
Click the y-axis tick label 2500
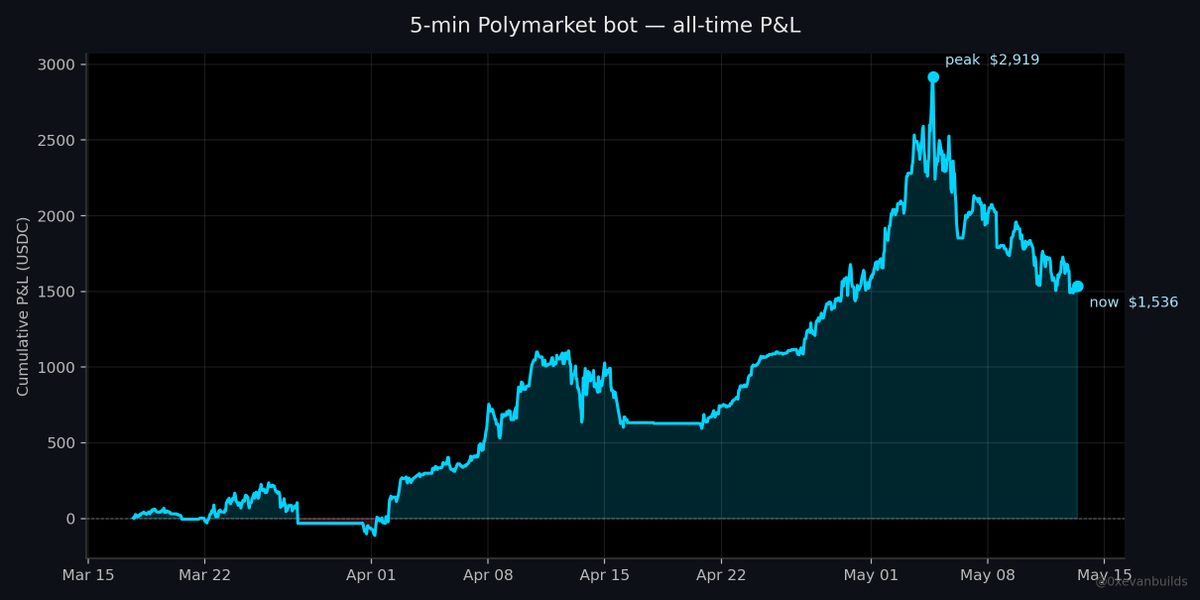tap(58, 140)
